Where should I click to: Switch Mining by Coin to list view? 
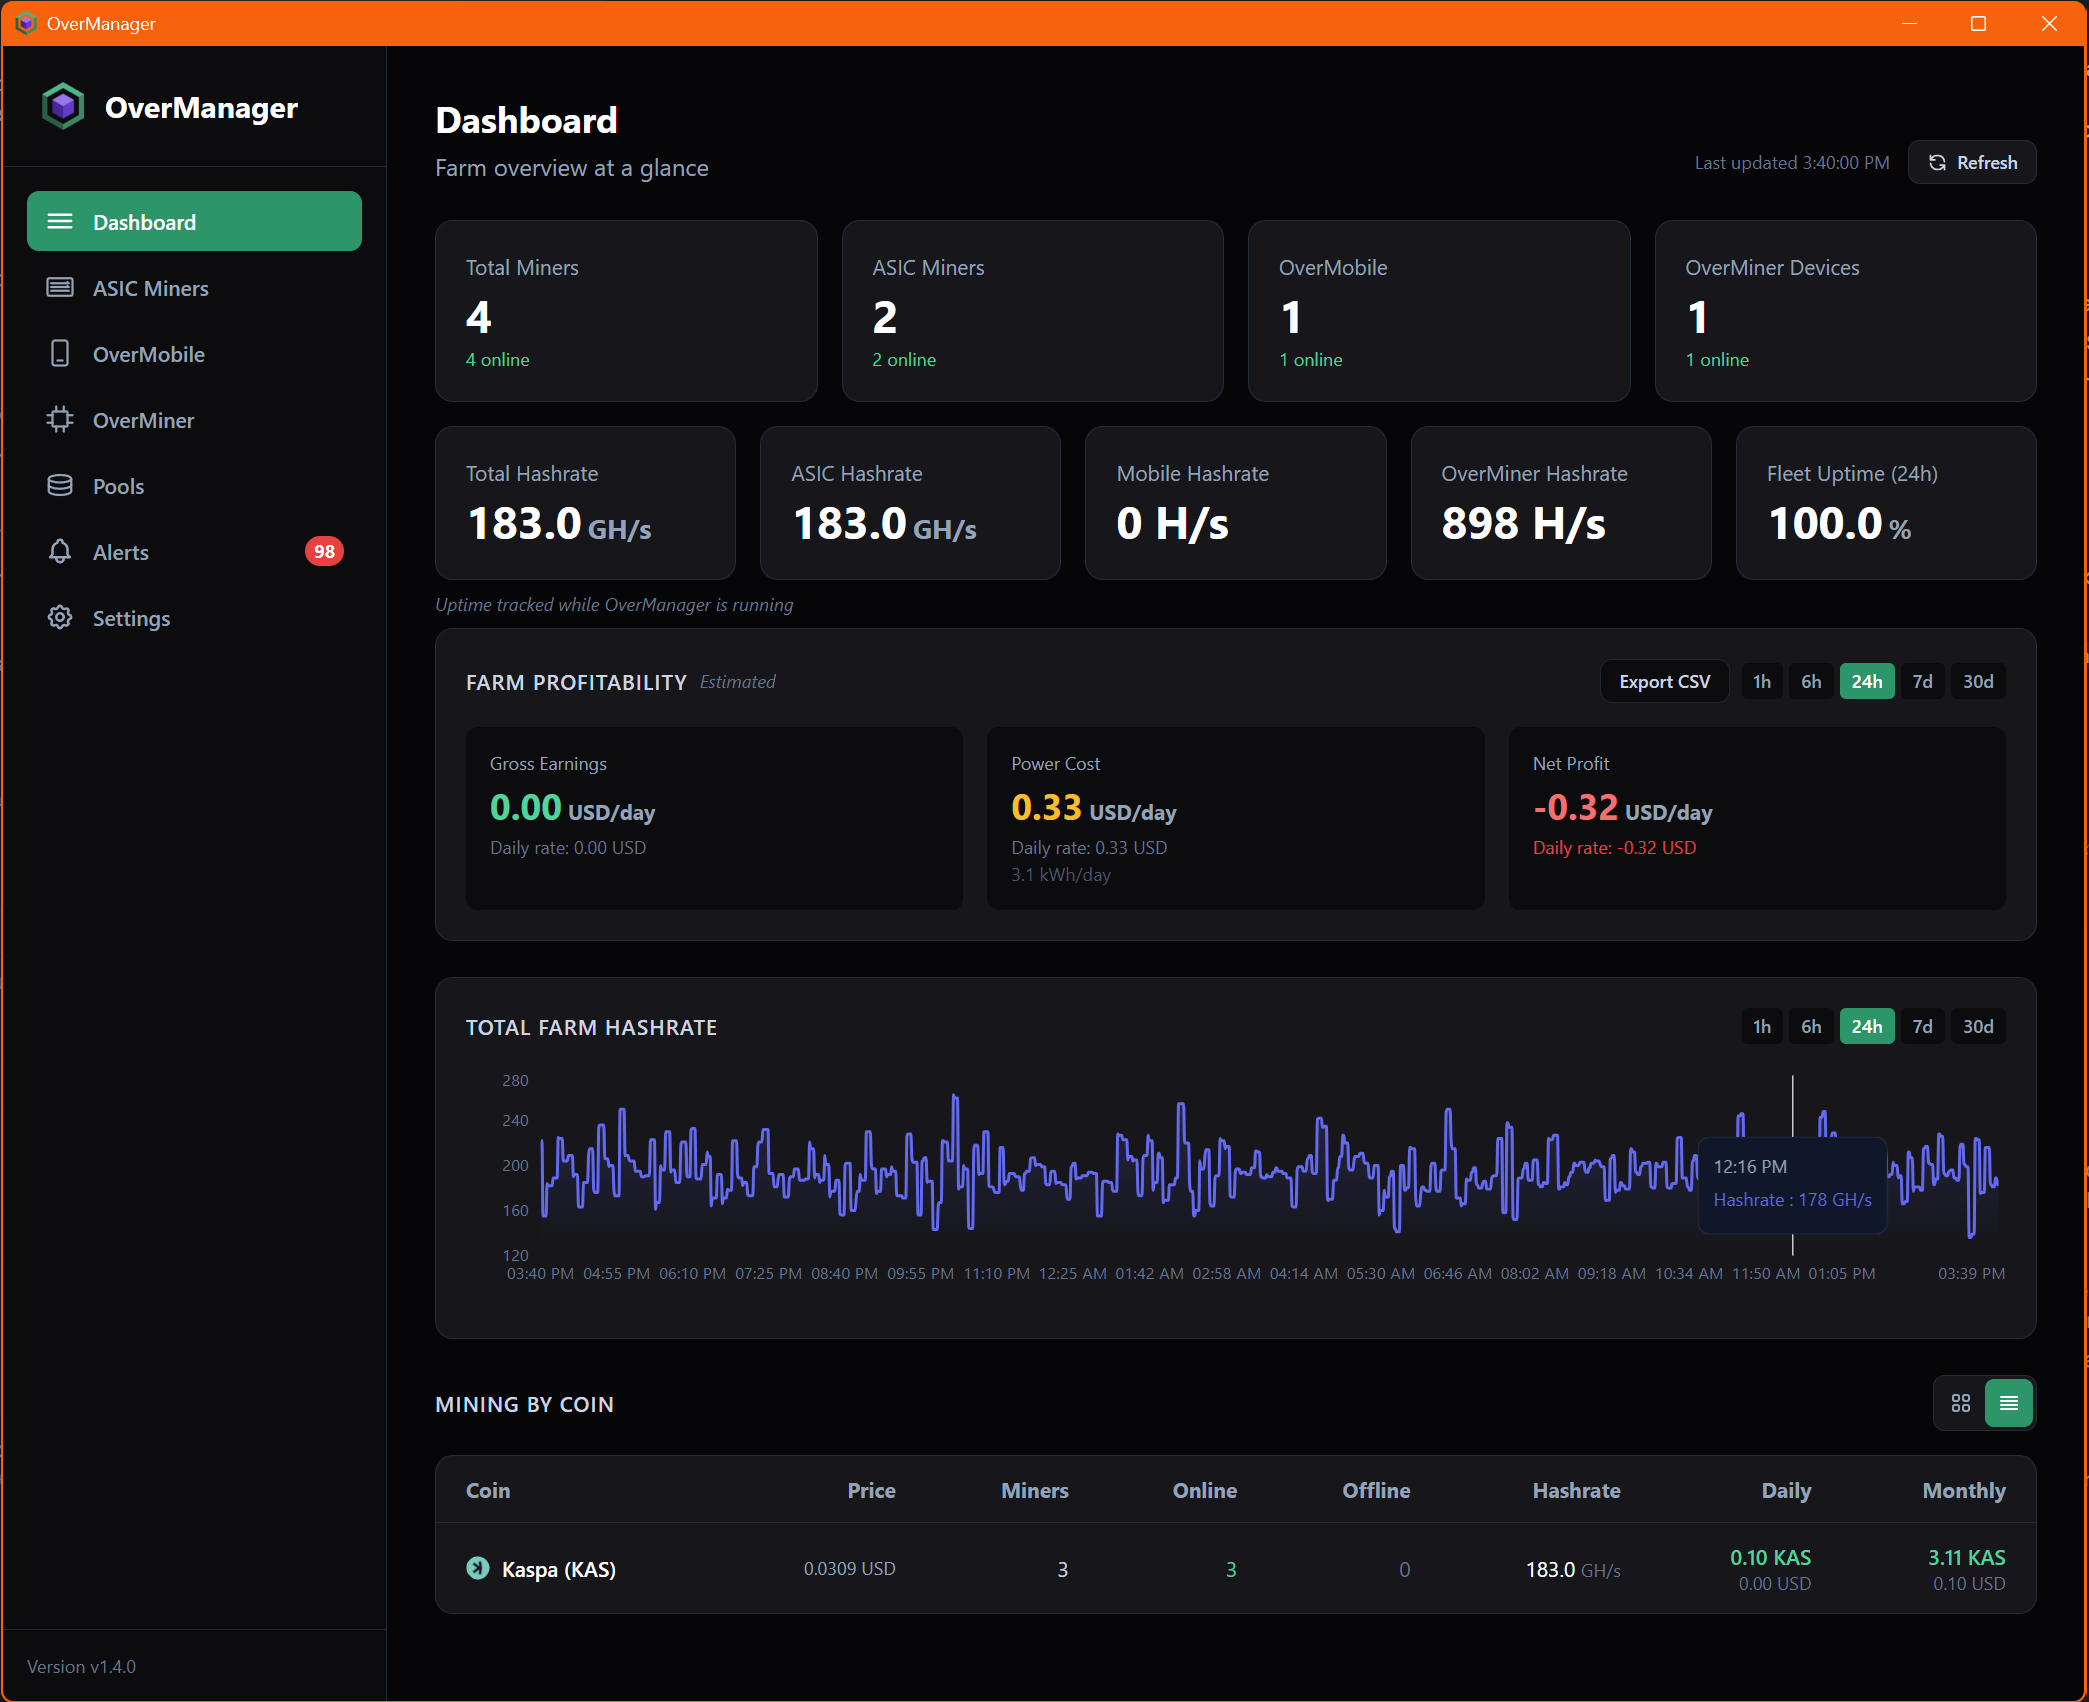(2009, 1404)
